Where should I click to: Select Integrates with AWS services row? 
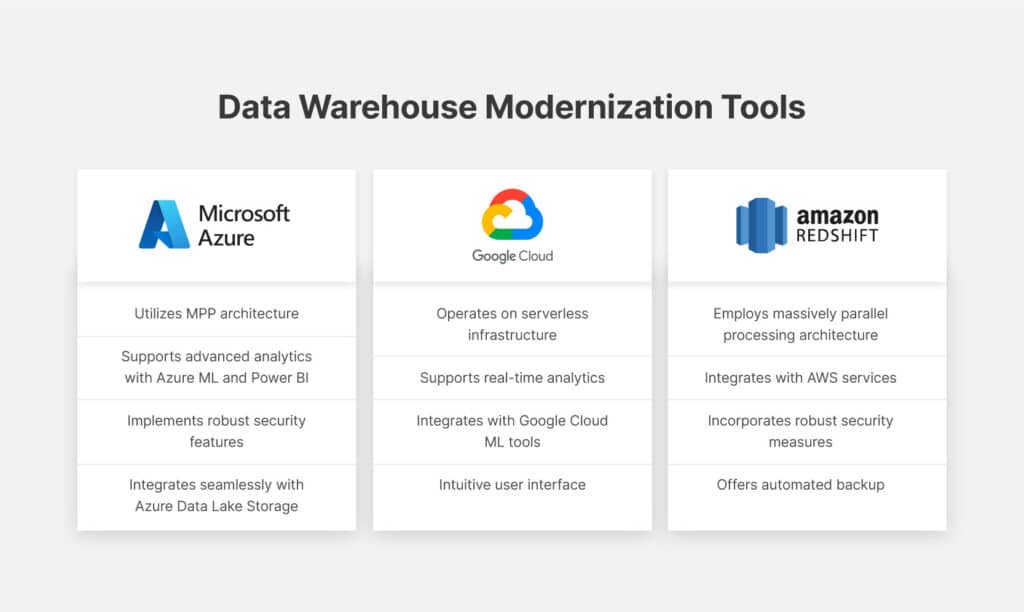[807, 378]
